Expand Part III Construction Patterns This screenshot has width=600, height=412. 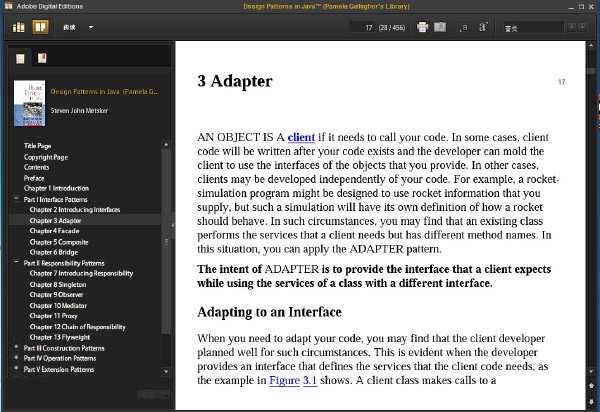[x=16, y=347]
